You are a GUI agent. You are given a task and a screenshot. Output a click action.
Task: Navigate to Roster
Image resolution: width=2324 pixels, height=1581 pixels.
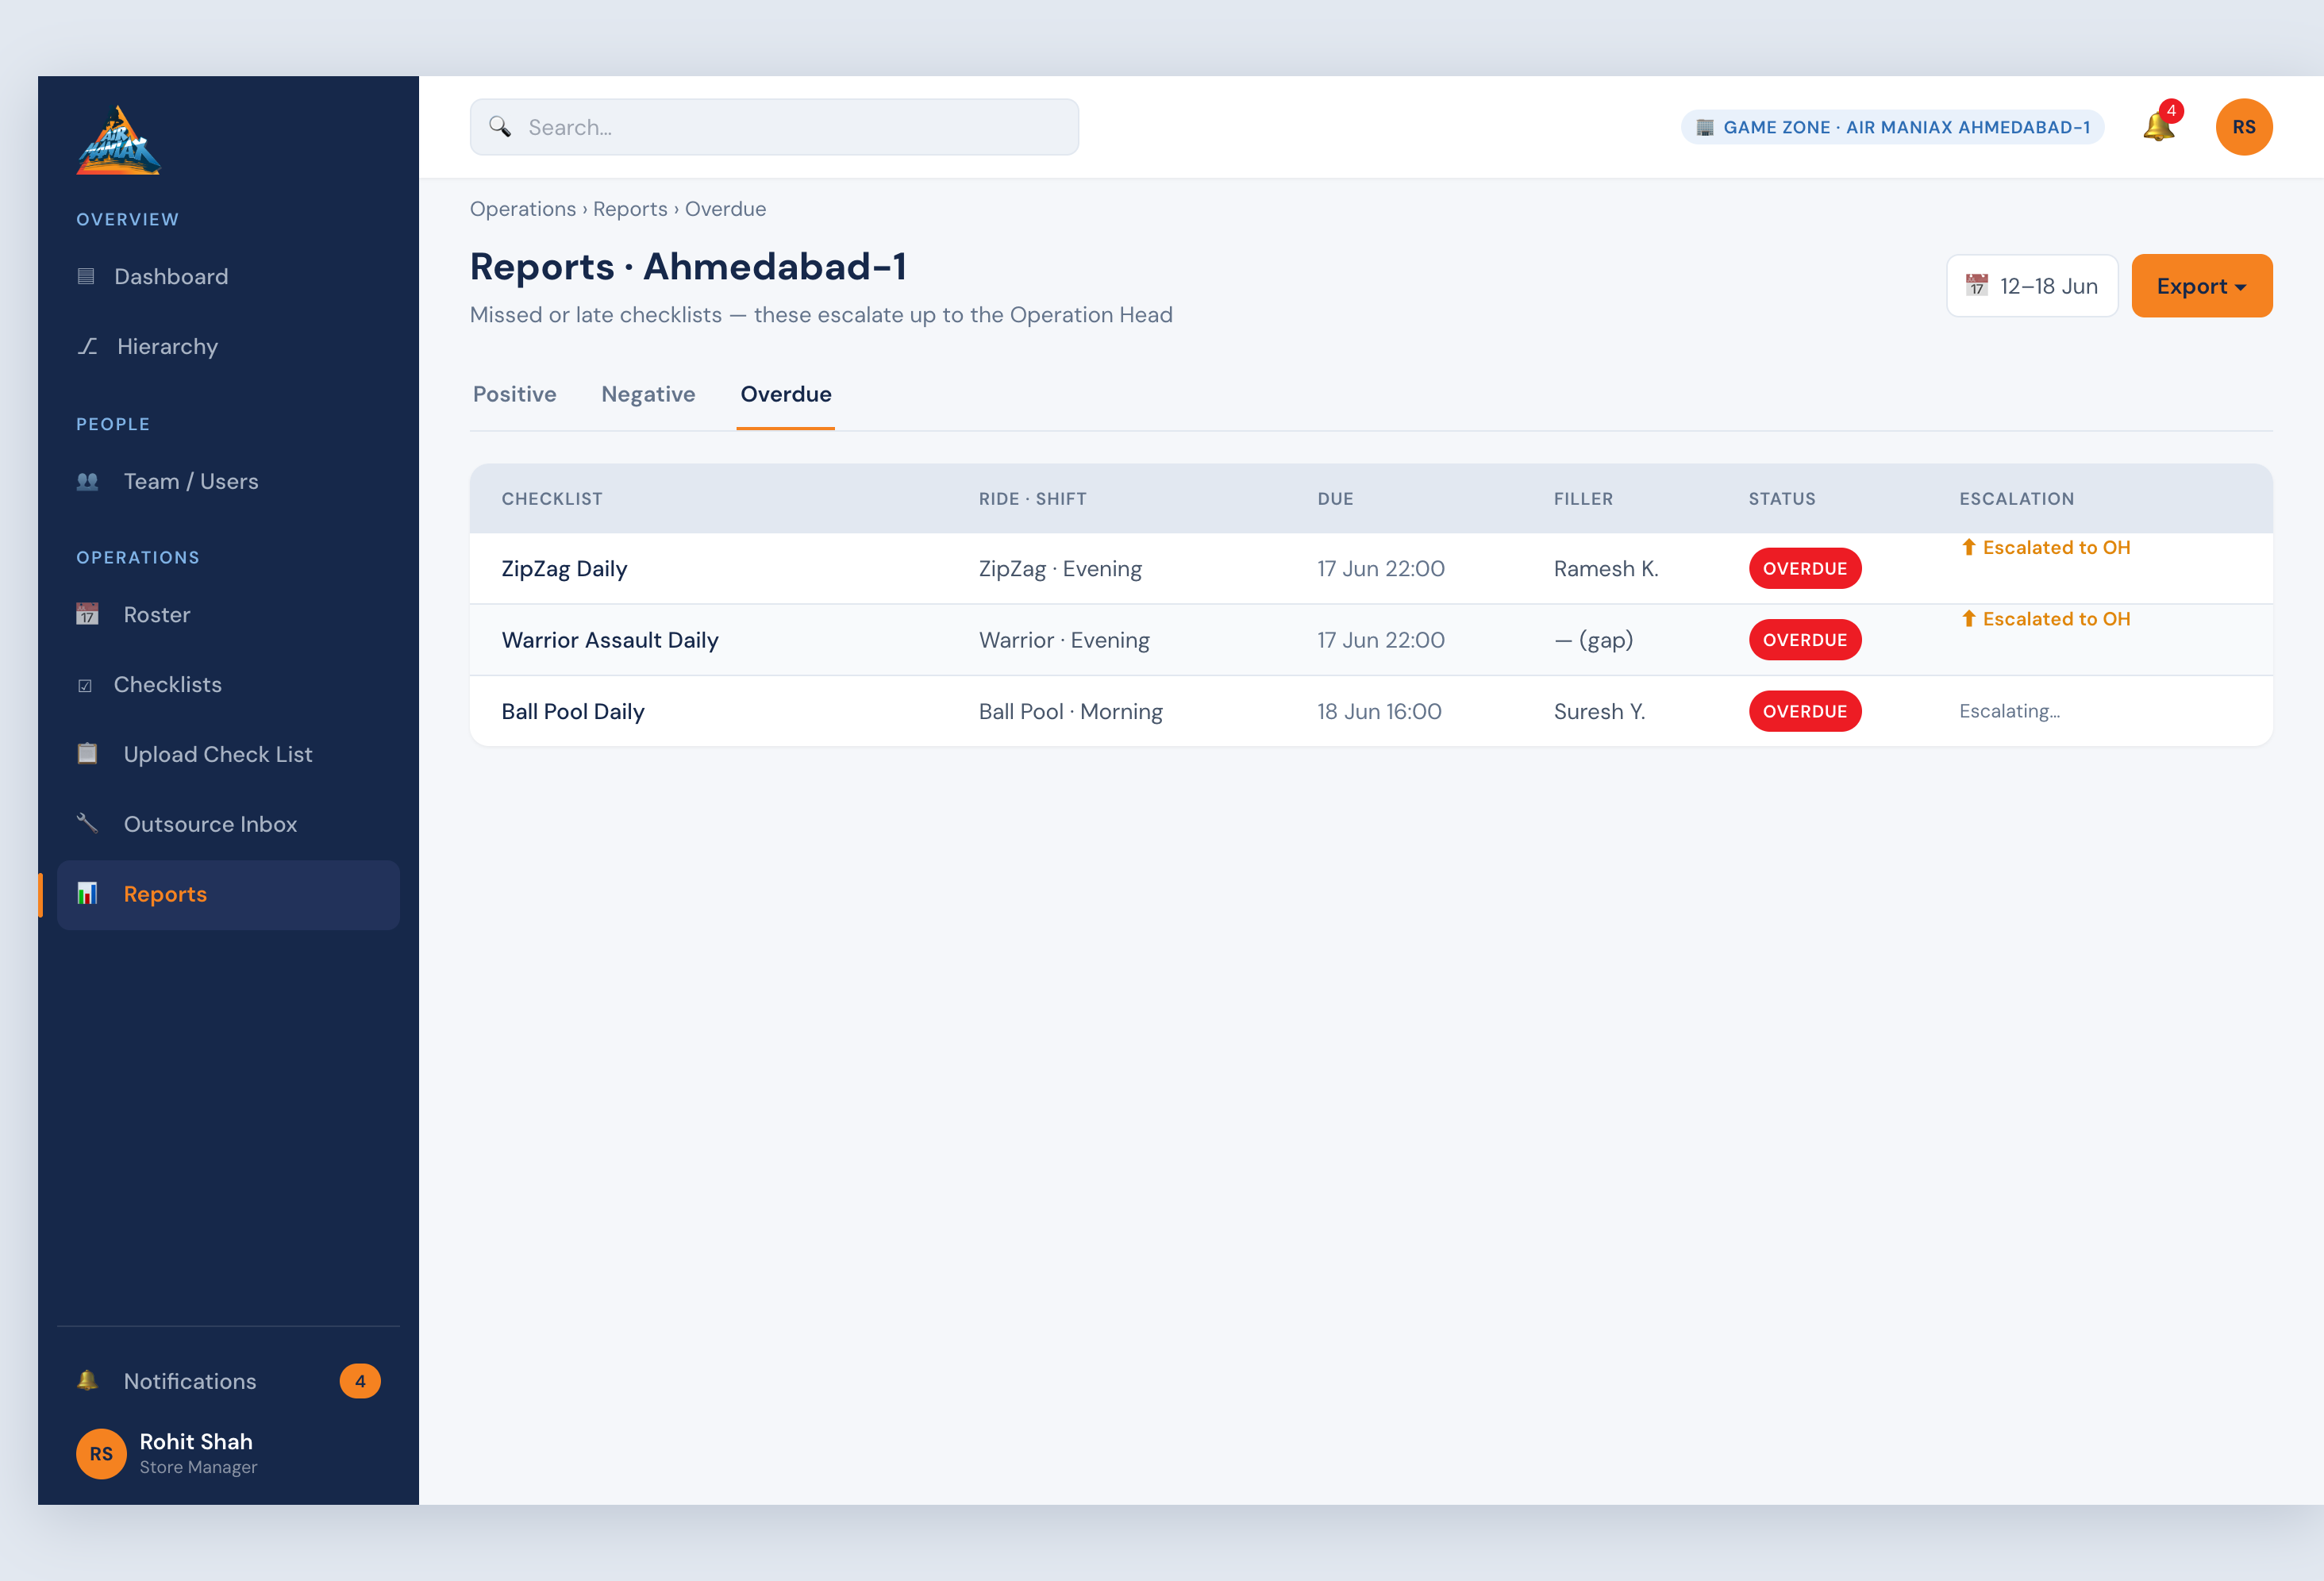coord(228,614)
